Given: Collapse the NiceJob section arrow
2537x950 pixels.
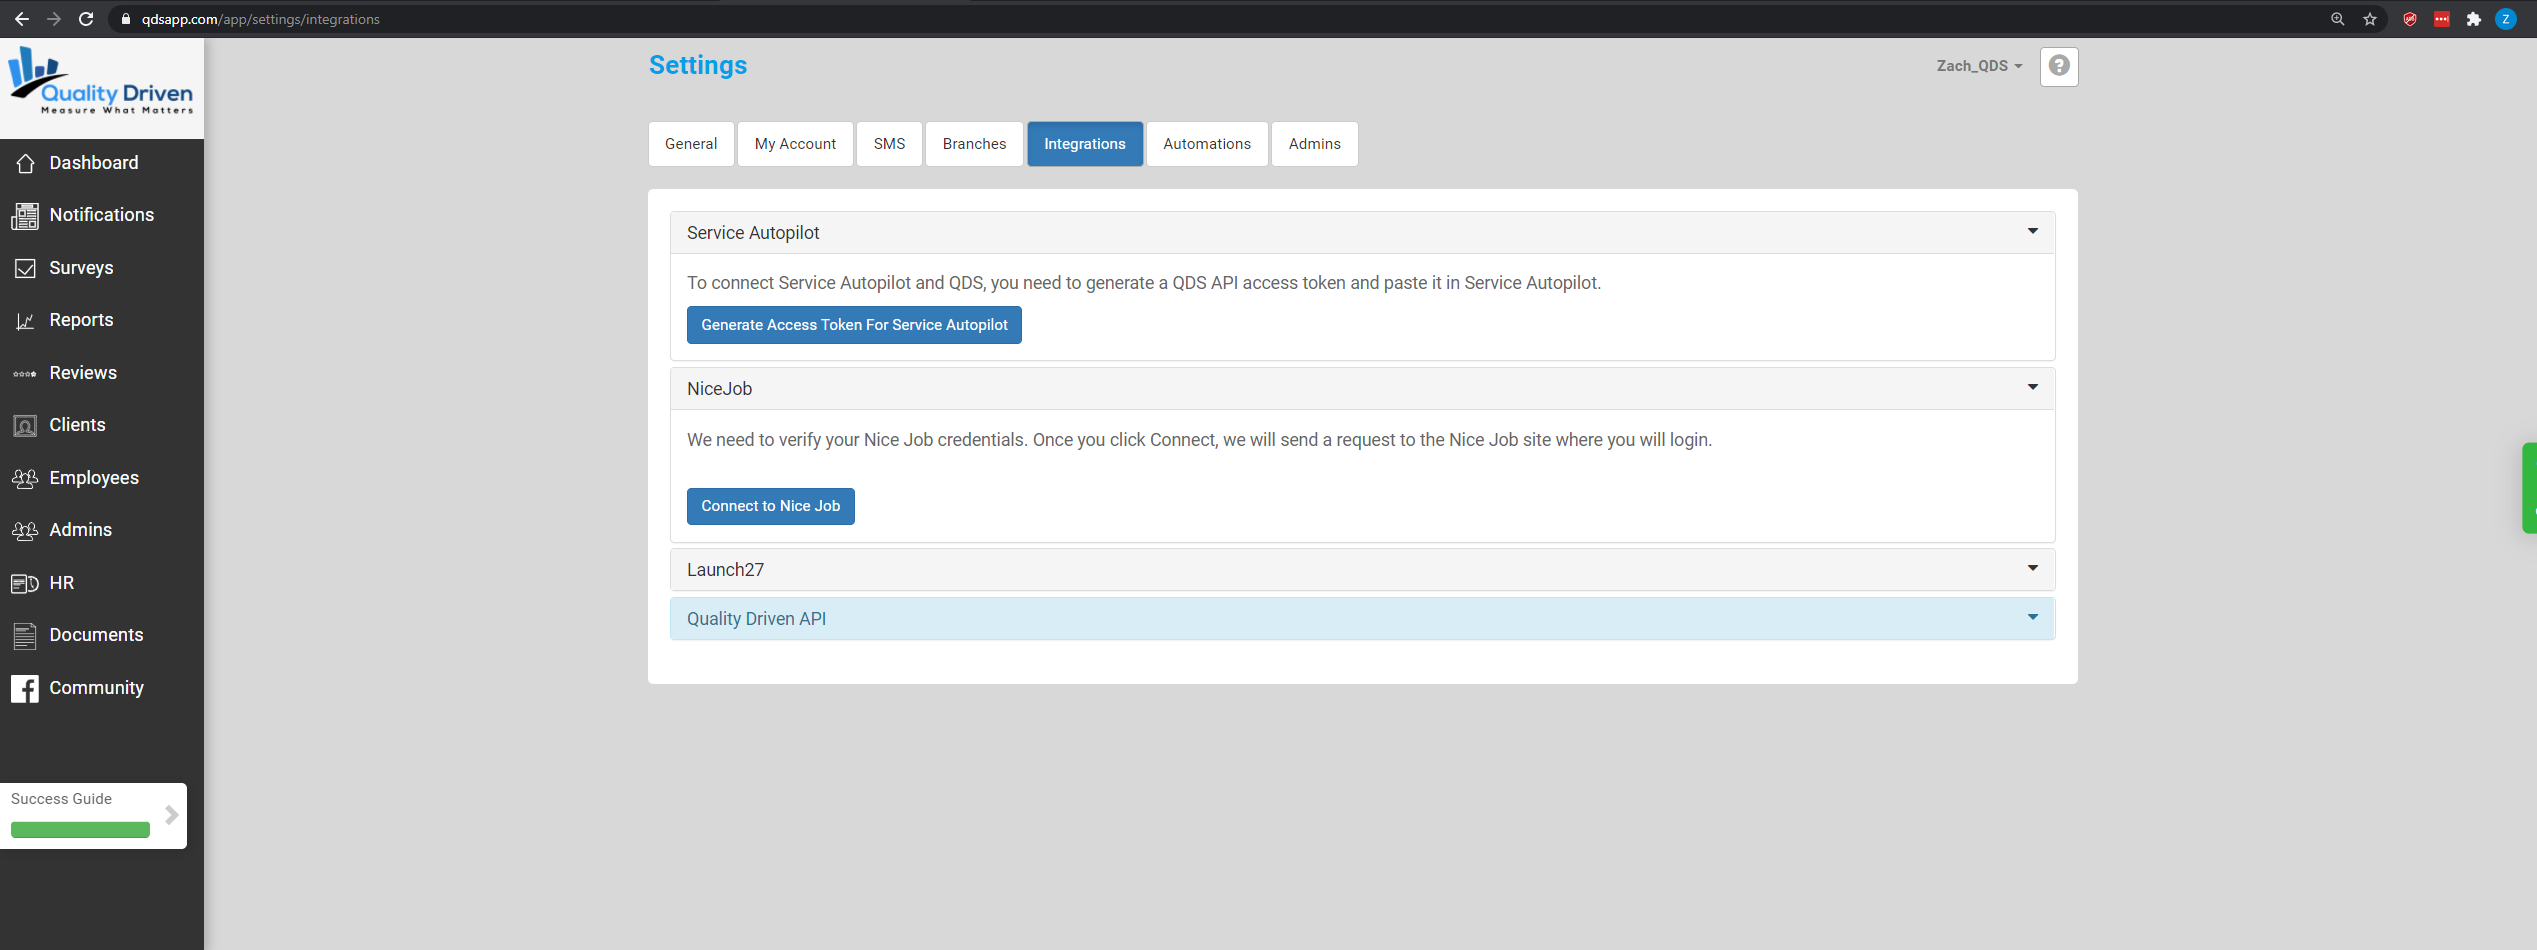Looking at the screenshot, I should pyautogui.click(x=2033, y=388).
